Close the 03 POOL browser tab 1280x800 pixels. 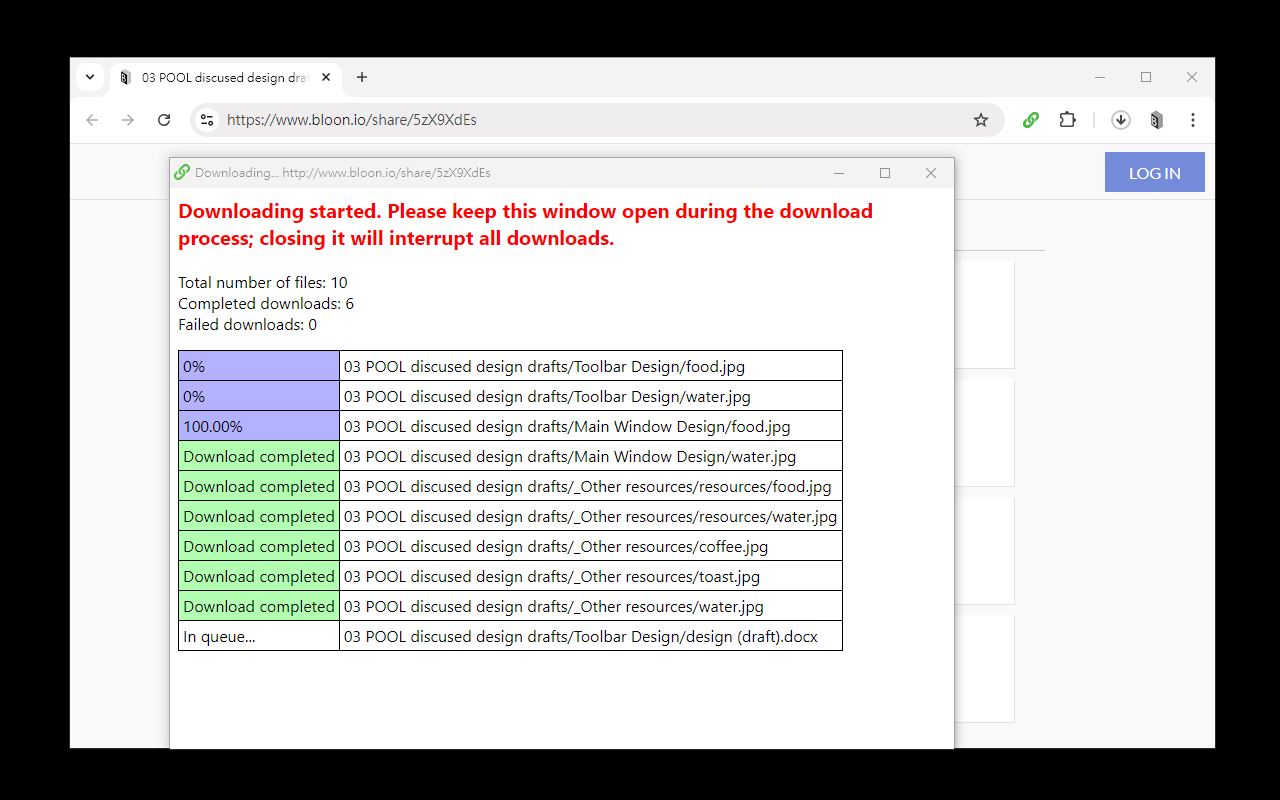pyautogui.click(x=326, y=78)
